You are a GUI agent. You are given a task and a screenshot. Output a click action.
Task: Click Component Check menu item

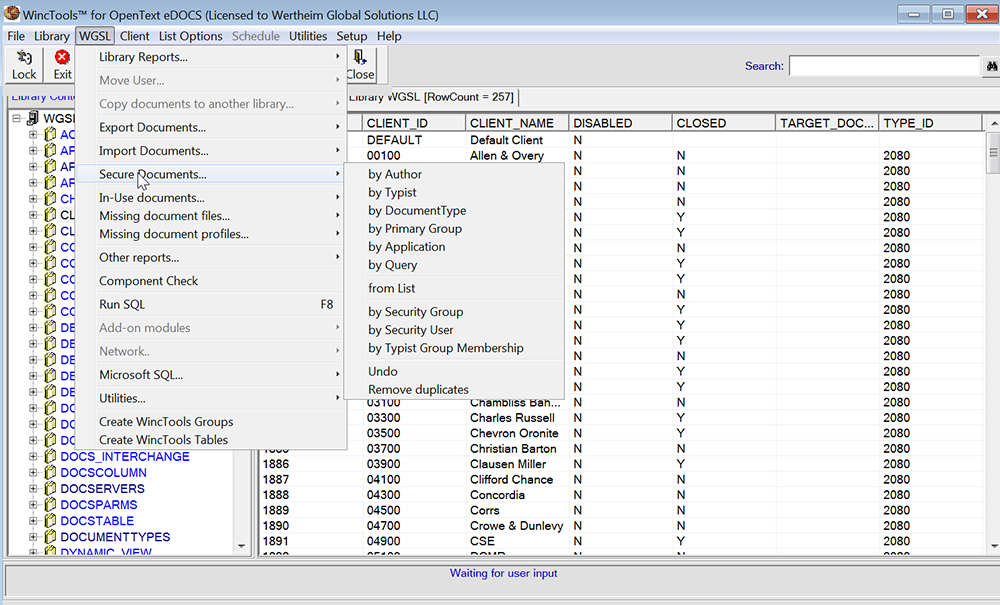coord(210,281)
